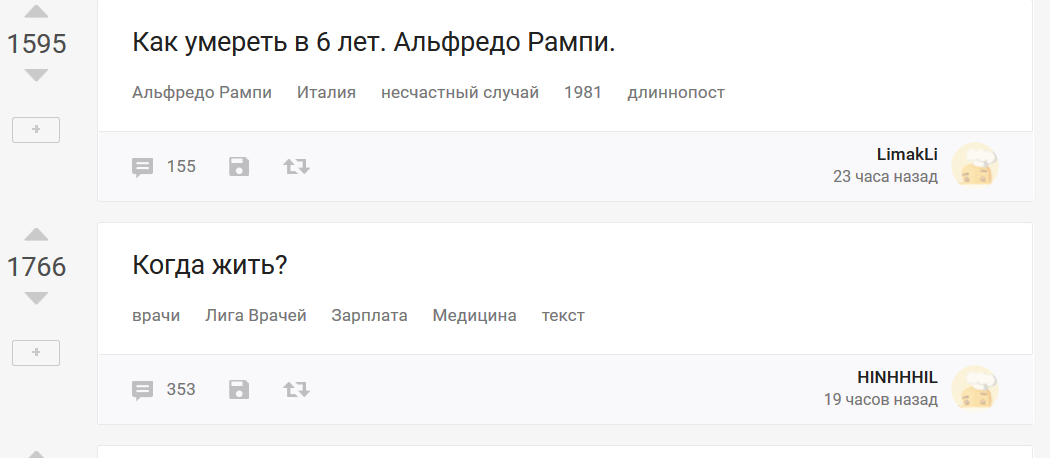The height and width of the screenshot is (458, 1050).
Task: Open LimakLi's user profile
Action: [x=907, y=153]
